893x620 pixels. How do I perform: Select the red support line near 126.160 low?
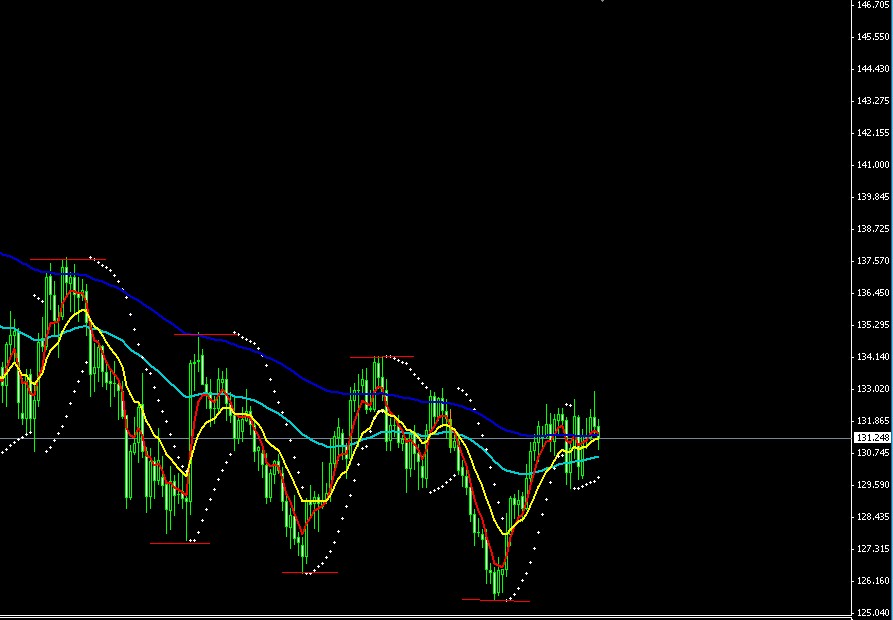(x=310, y=573)
